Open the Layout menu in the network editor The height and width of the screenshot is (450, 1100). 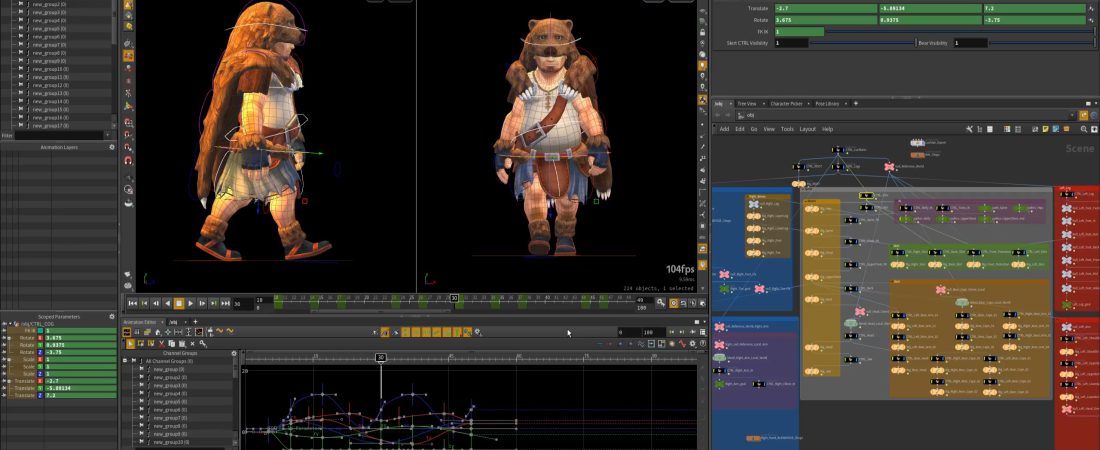[x=807, y=129]
